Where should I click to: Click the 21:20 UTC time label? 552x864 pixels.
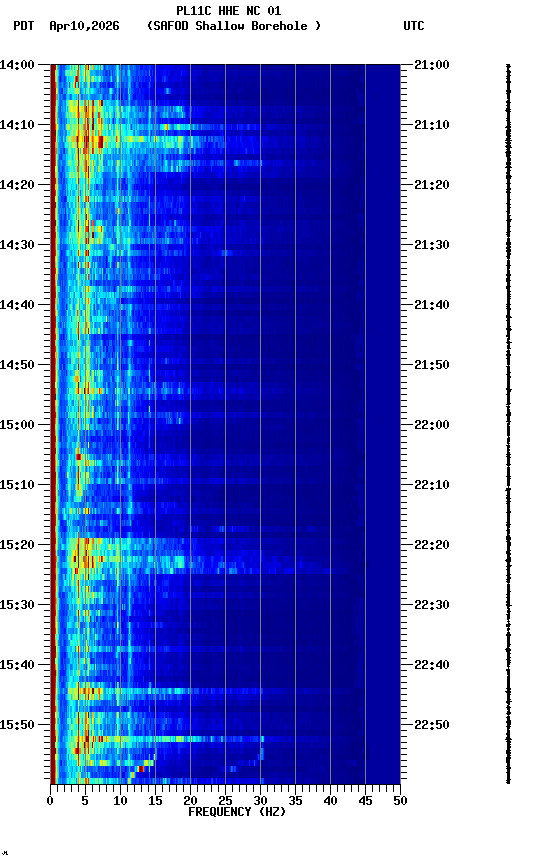[432, 185]
